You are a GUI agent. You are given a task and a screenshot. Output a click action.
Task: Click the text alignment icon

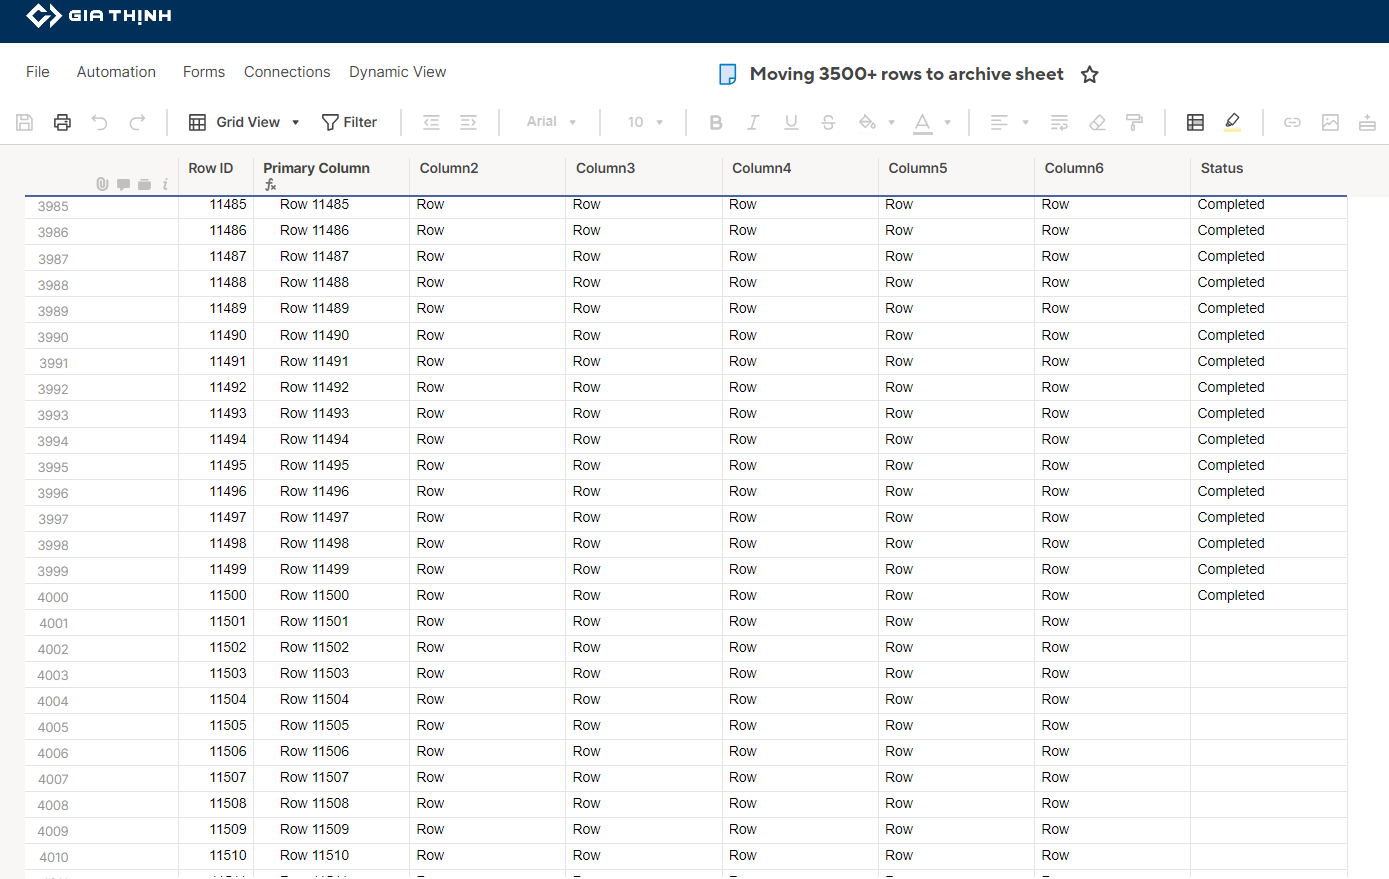click(x=999, y=122)
